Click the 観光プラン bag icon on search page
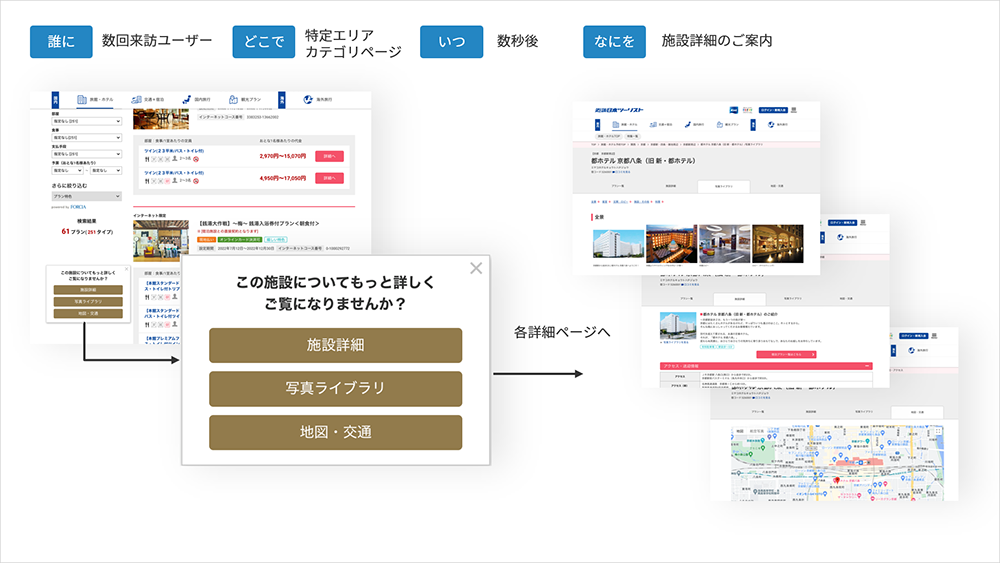 coord(233,99)
